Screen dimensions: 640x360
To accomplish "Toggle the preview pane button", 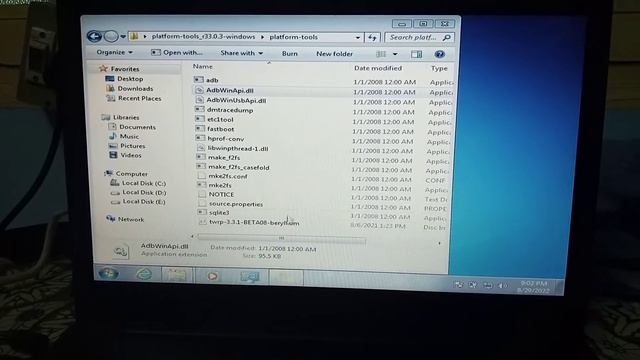I will point(417,54).
